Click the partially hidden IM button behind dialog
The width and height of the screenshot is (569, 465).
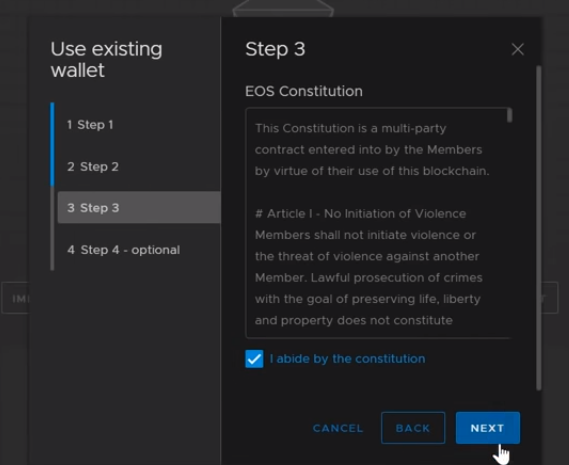16,298
